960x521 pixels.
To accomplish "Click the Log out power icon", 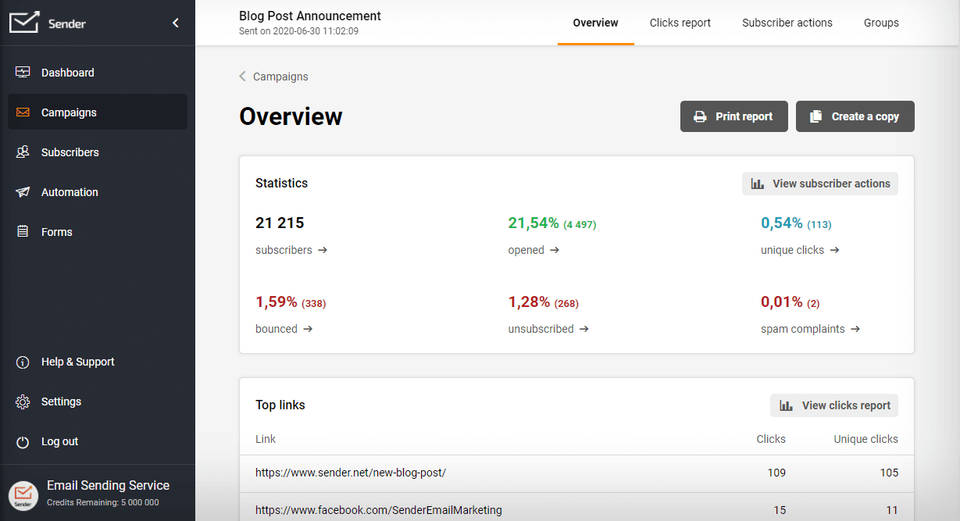I will tap(23, 442).
